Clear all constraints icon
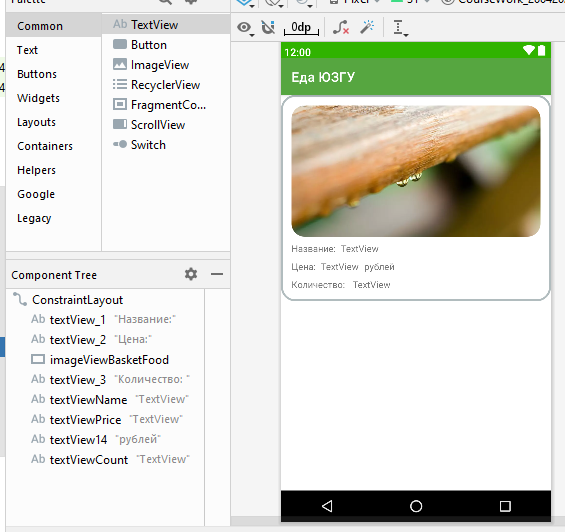 click(x=341, y=27)
